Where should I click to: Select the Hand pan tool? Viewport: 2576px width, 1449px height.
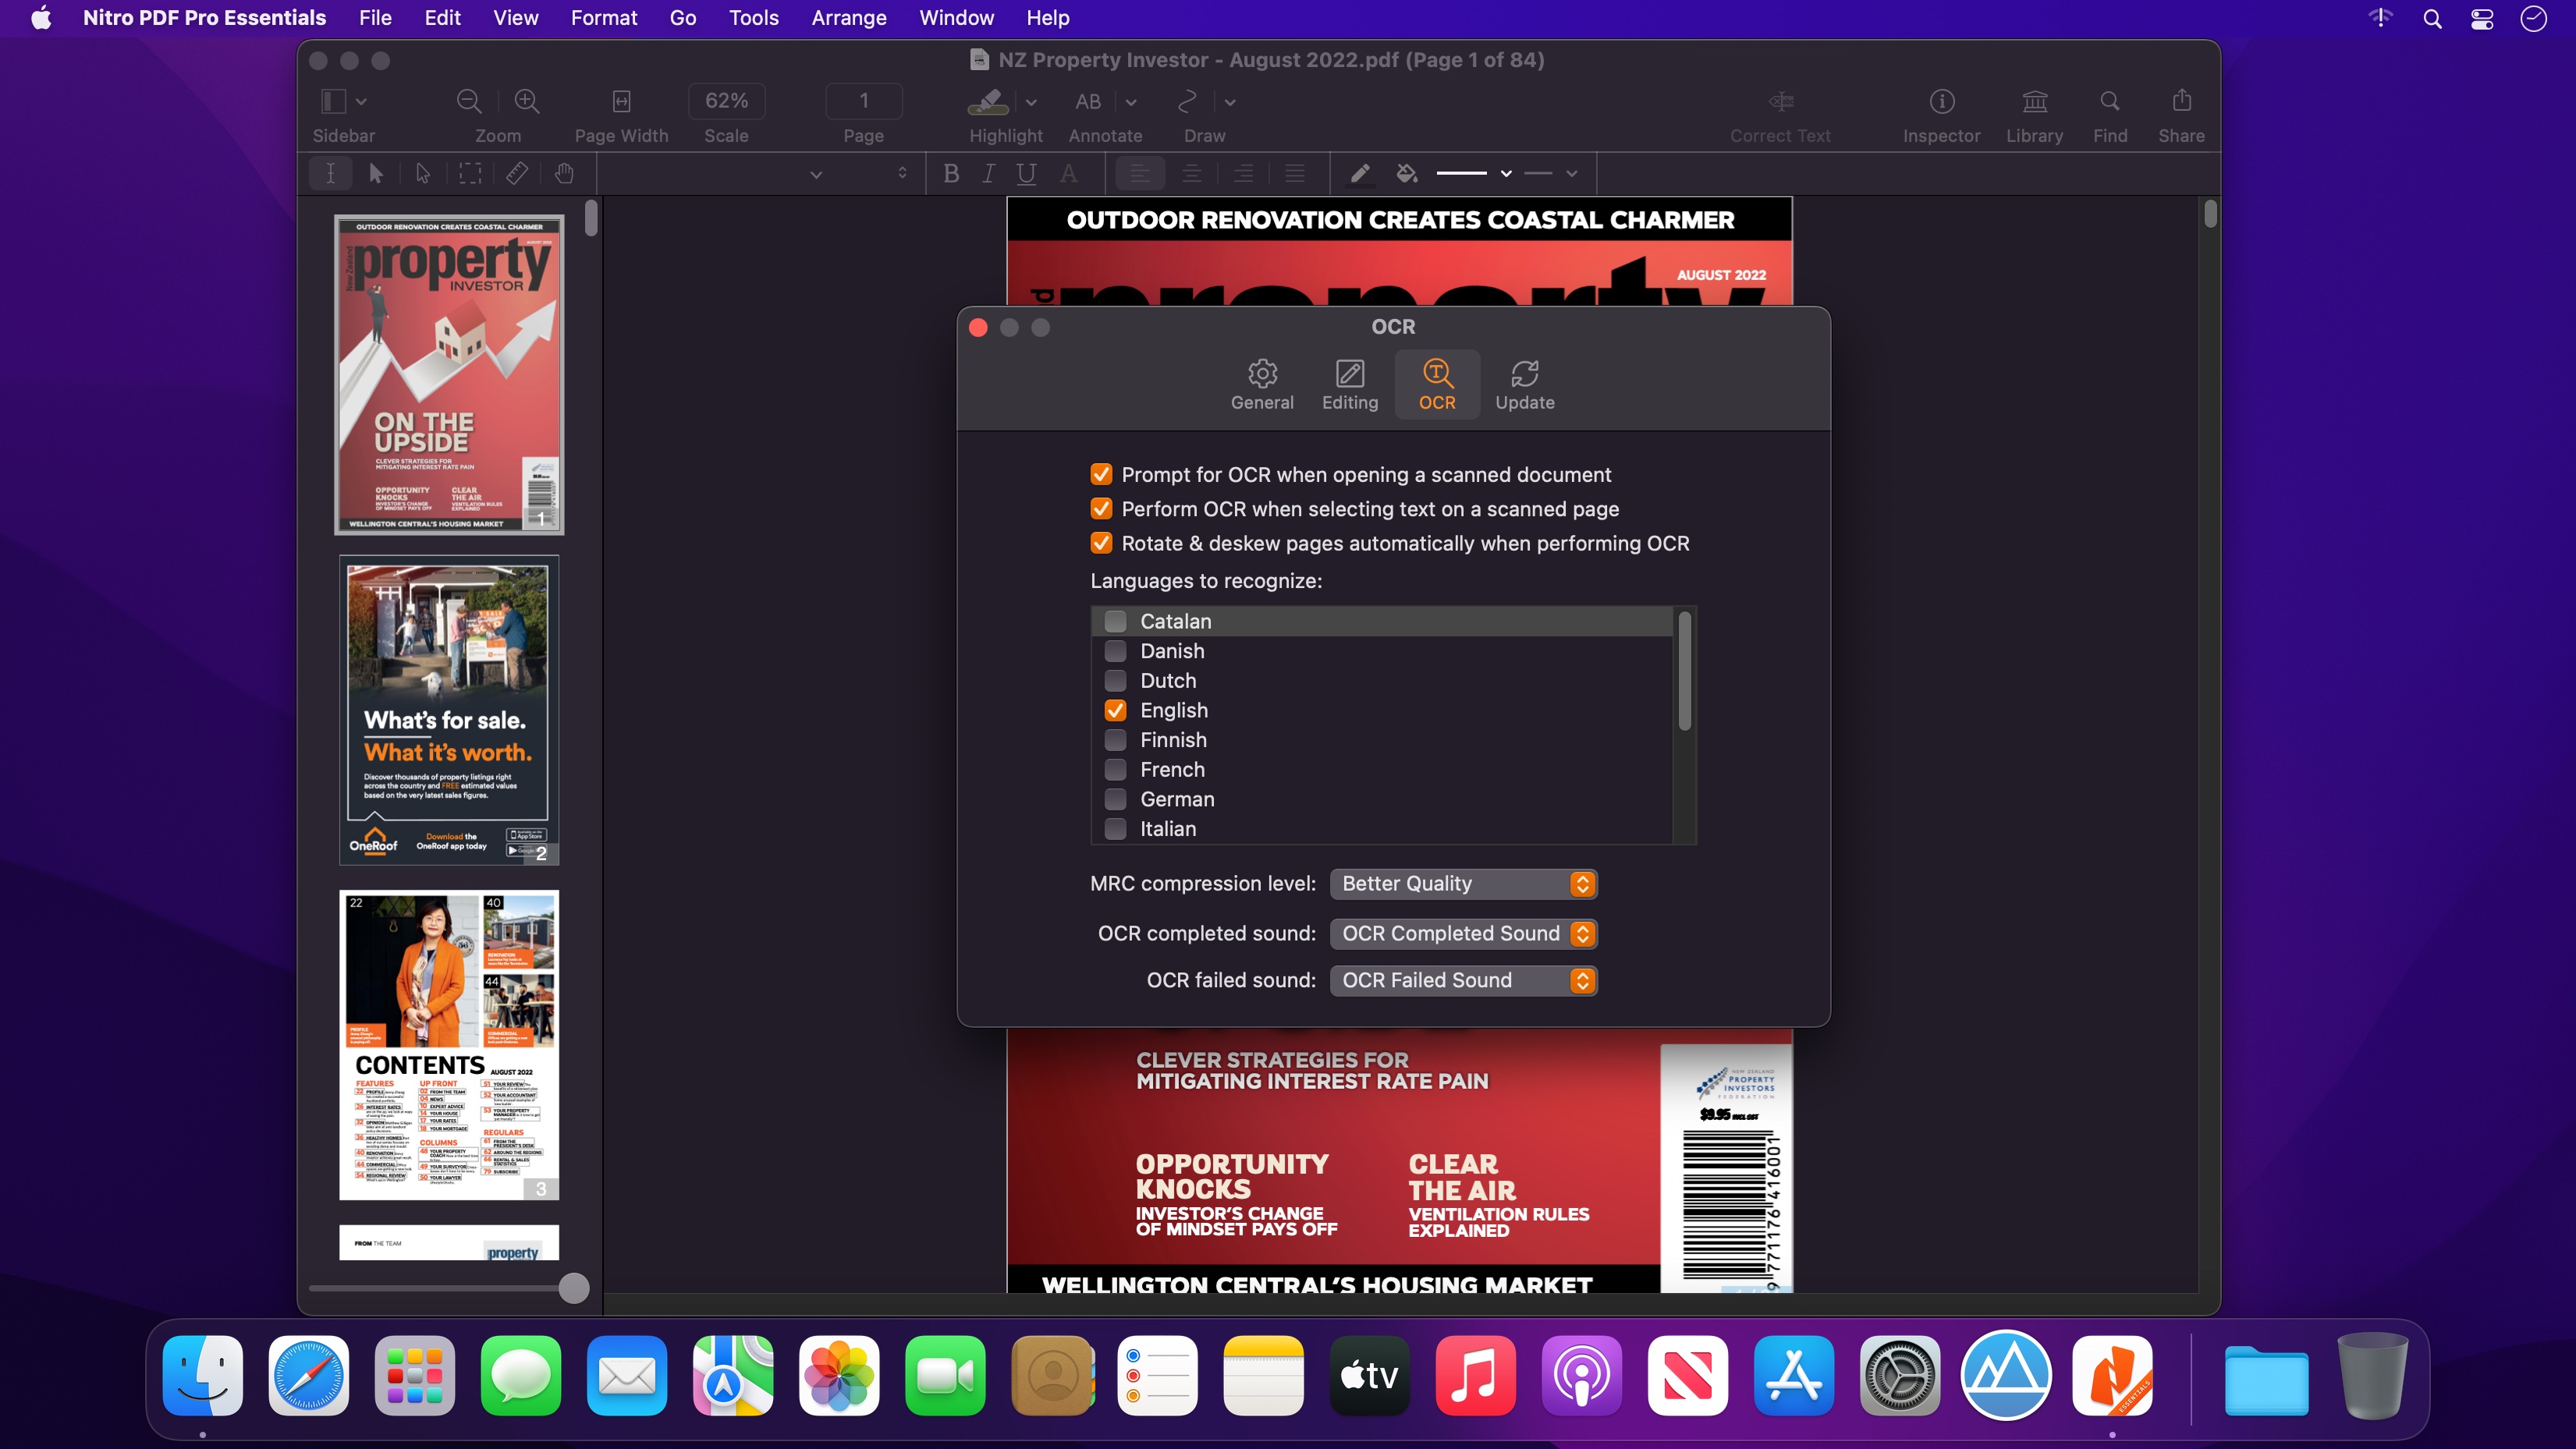click(564, 173)
